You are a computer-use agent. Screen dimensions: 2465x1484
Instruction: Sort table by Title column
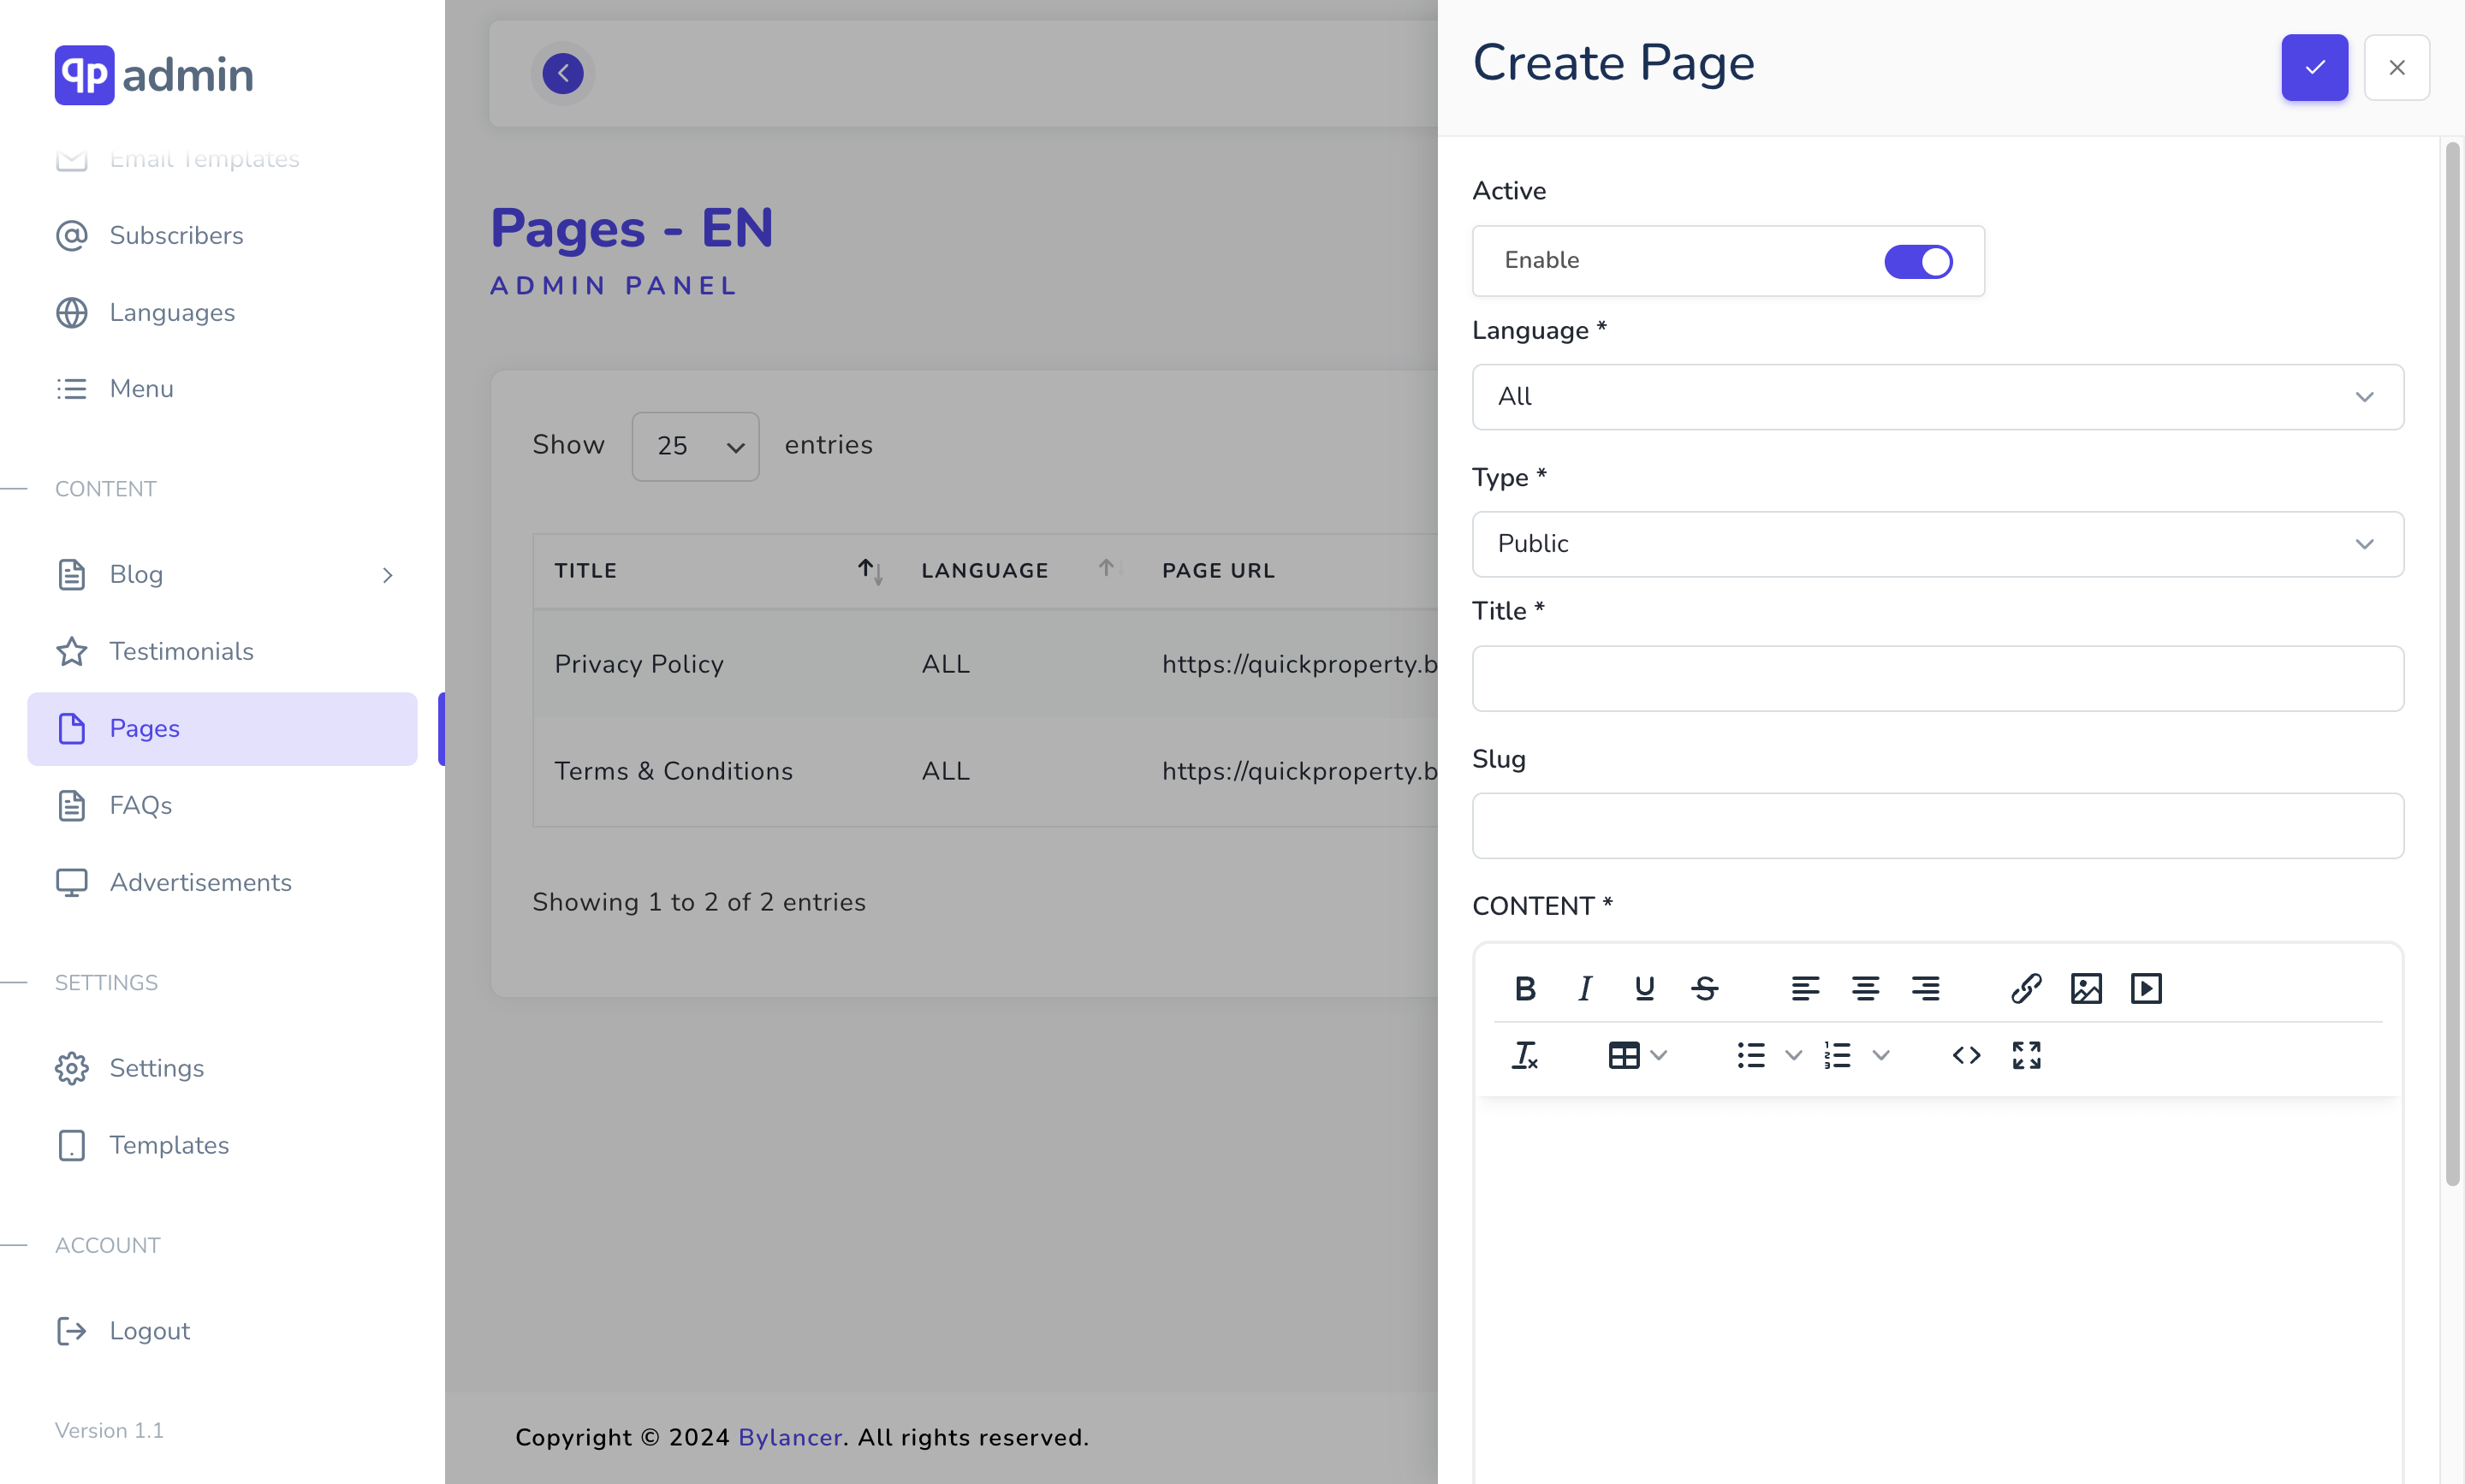point(717,571)
